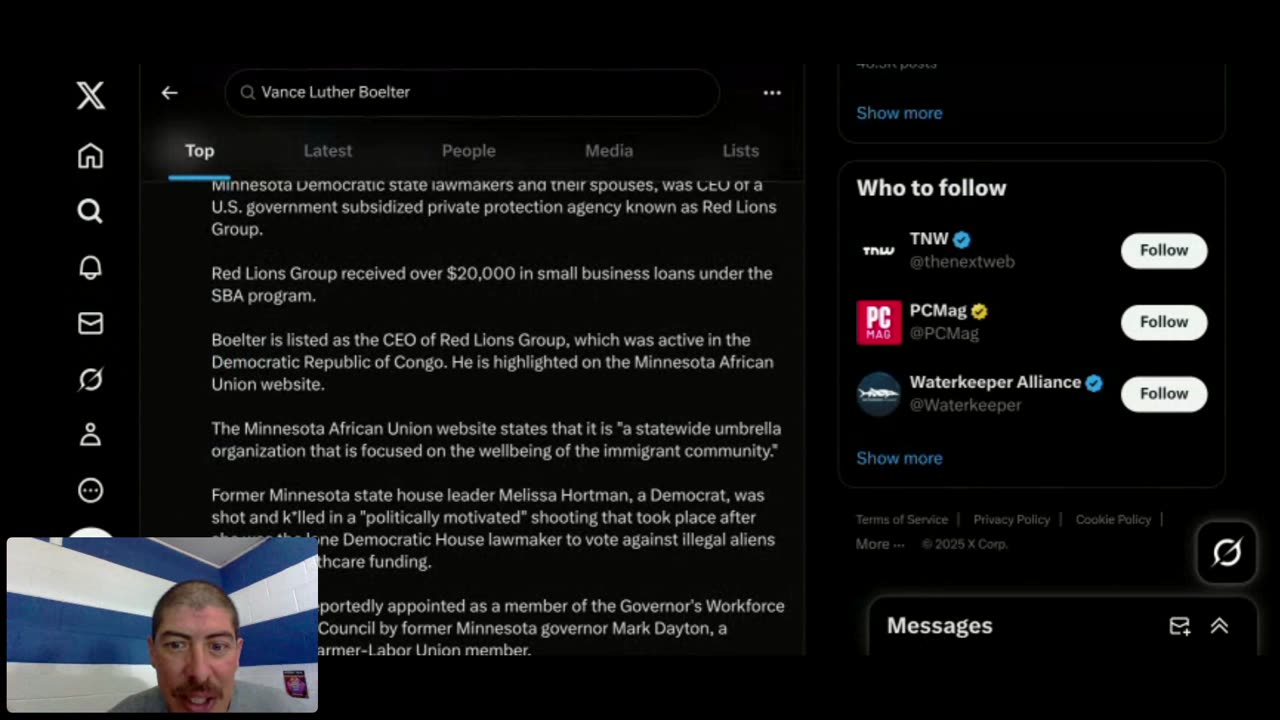Open Grok icon in left sidebar
This screenshot has width=1280, height=720.
click(x=90, y=379)
